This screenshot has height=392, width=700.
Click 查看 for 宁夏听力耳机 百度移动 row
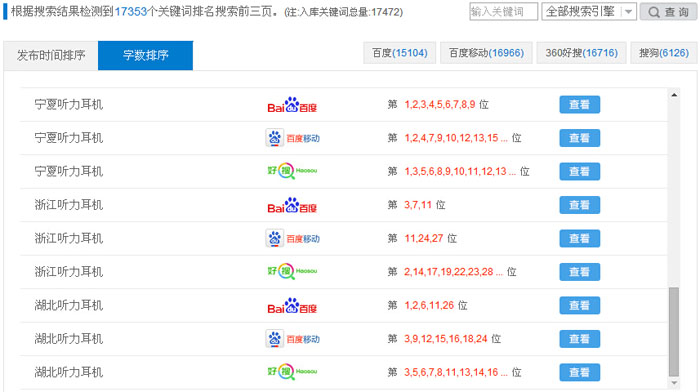pos(579,138)
